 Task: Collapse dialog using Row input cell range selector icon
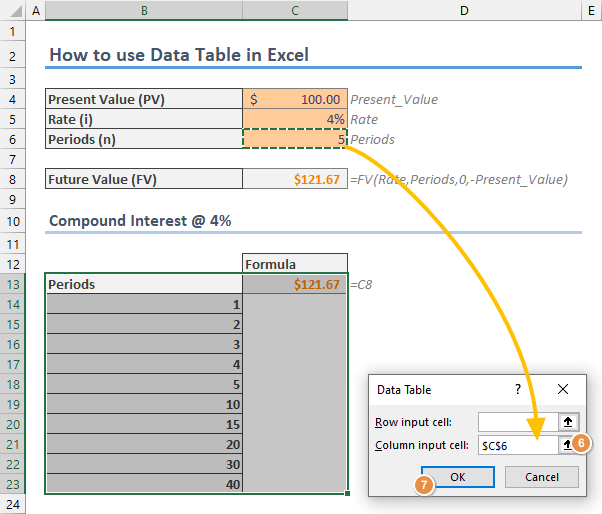(x=568, y=422)
